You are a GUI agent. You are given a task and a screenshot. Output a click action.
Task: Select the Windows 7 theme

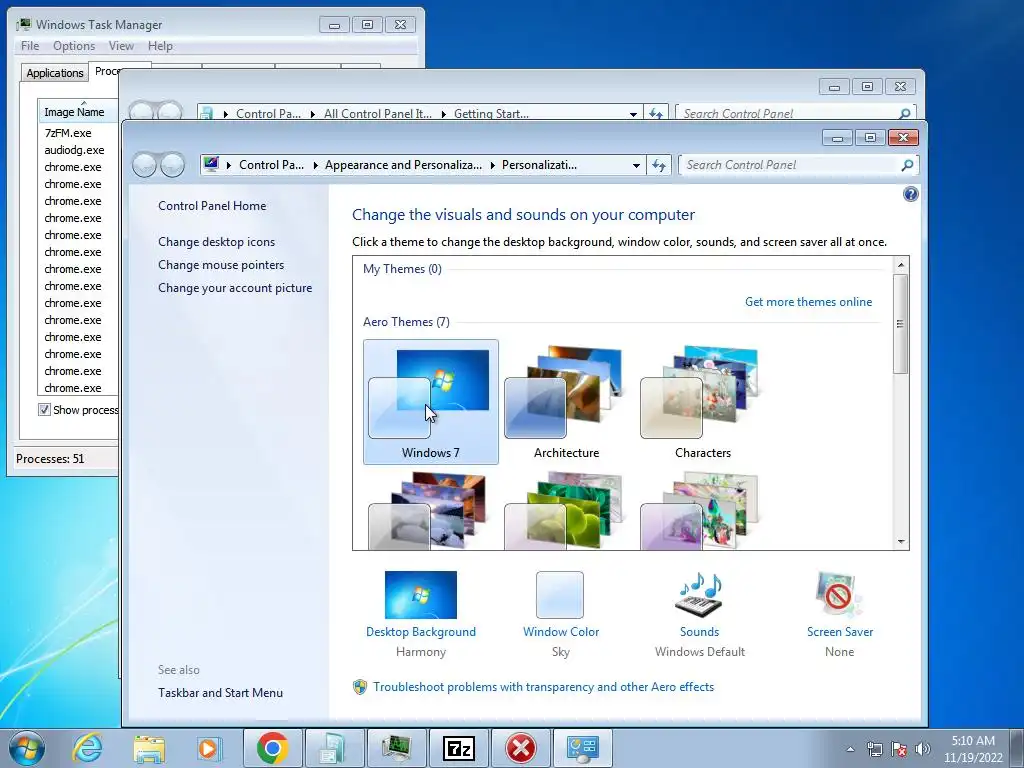[x=430, y=402]
